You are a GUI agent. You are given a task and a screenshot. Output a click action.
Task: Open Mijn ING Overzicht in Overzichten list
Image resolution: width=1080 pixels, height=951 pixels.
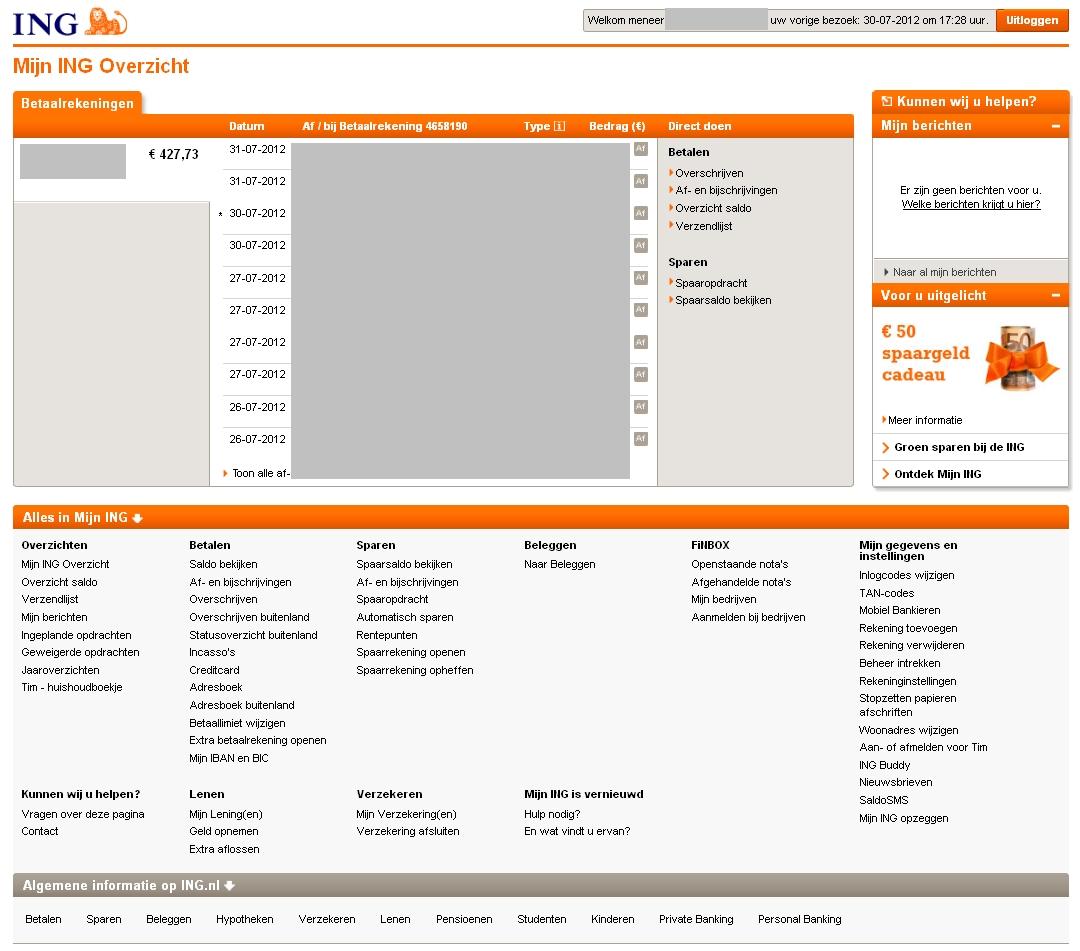[x=65, y=564]
